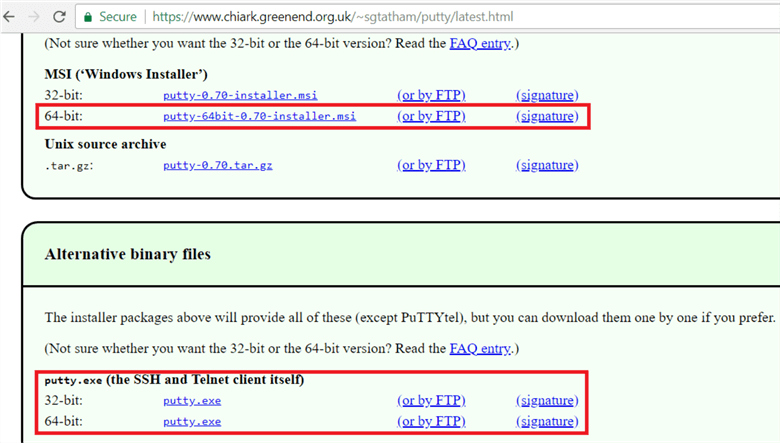
Task: Open FTP link for 32-bit MSI installer
Action: point(431,95)
